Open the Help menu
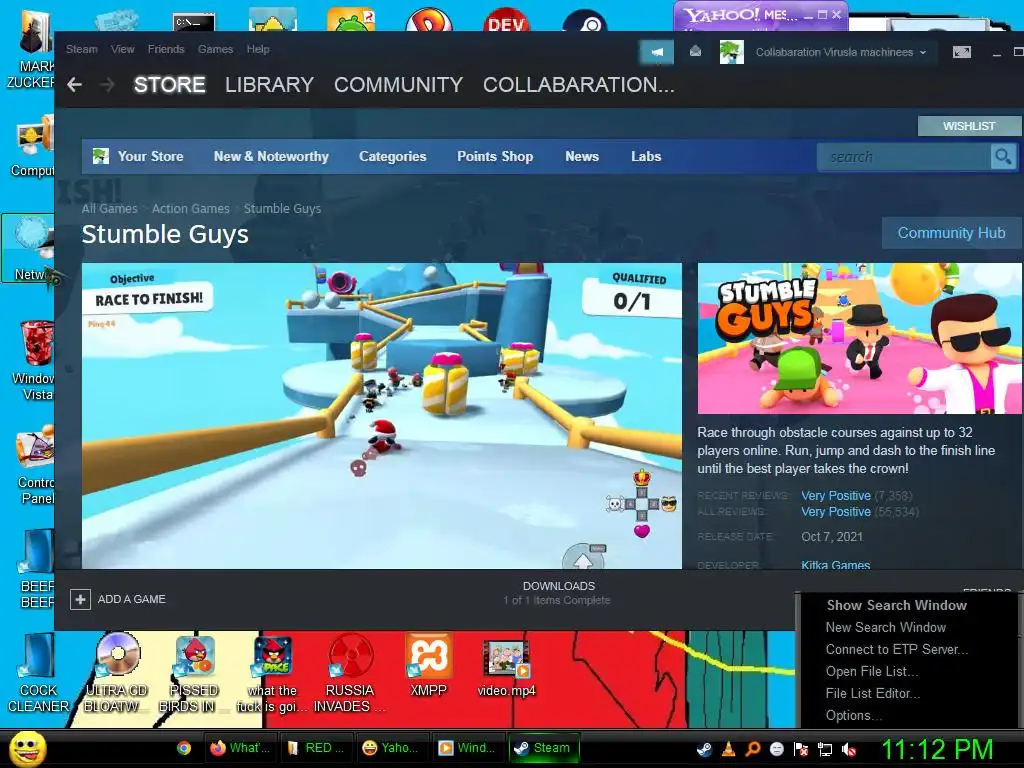Viewport: 1024px width, 768px height. [258, 49]
